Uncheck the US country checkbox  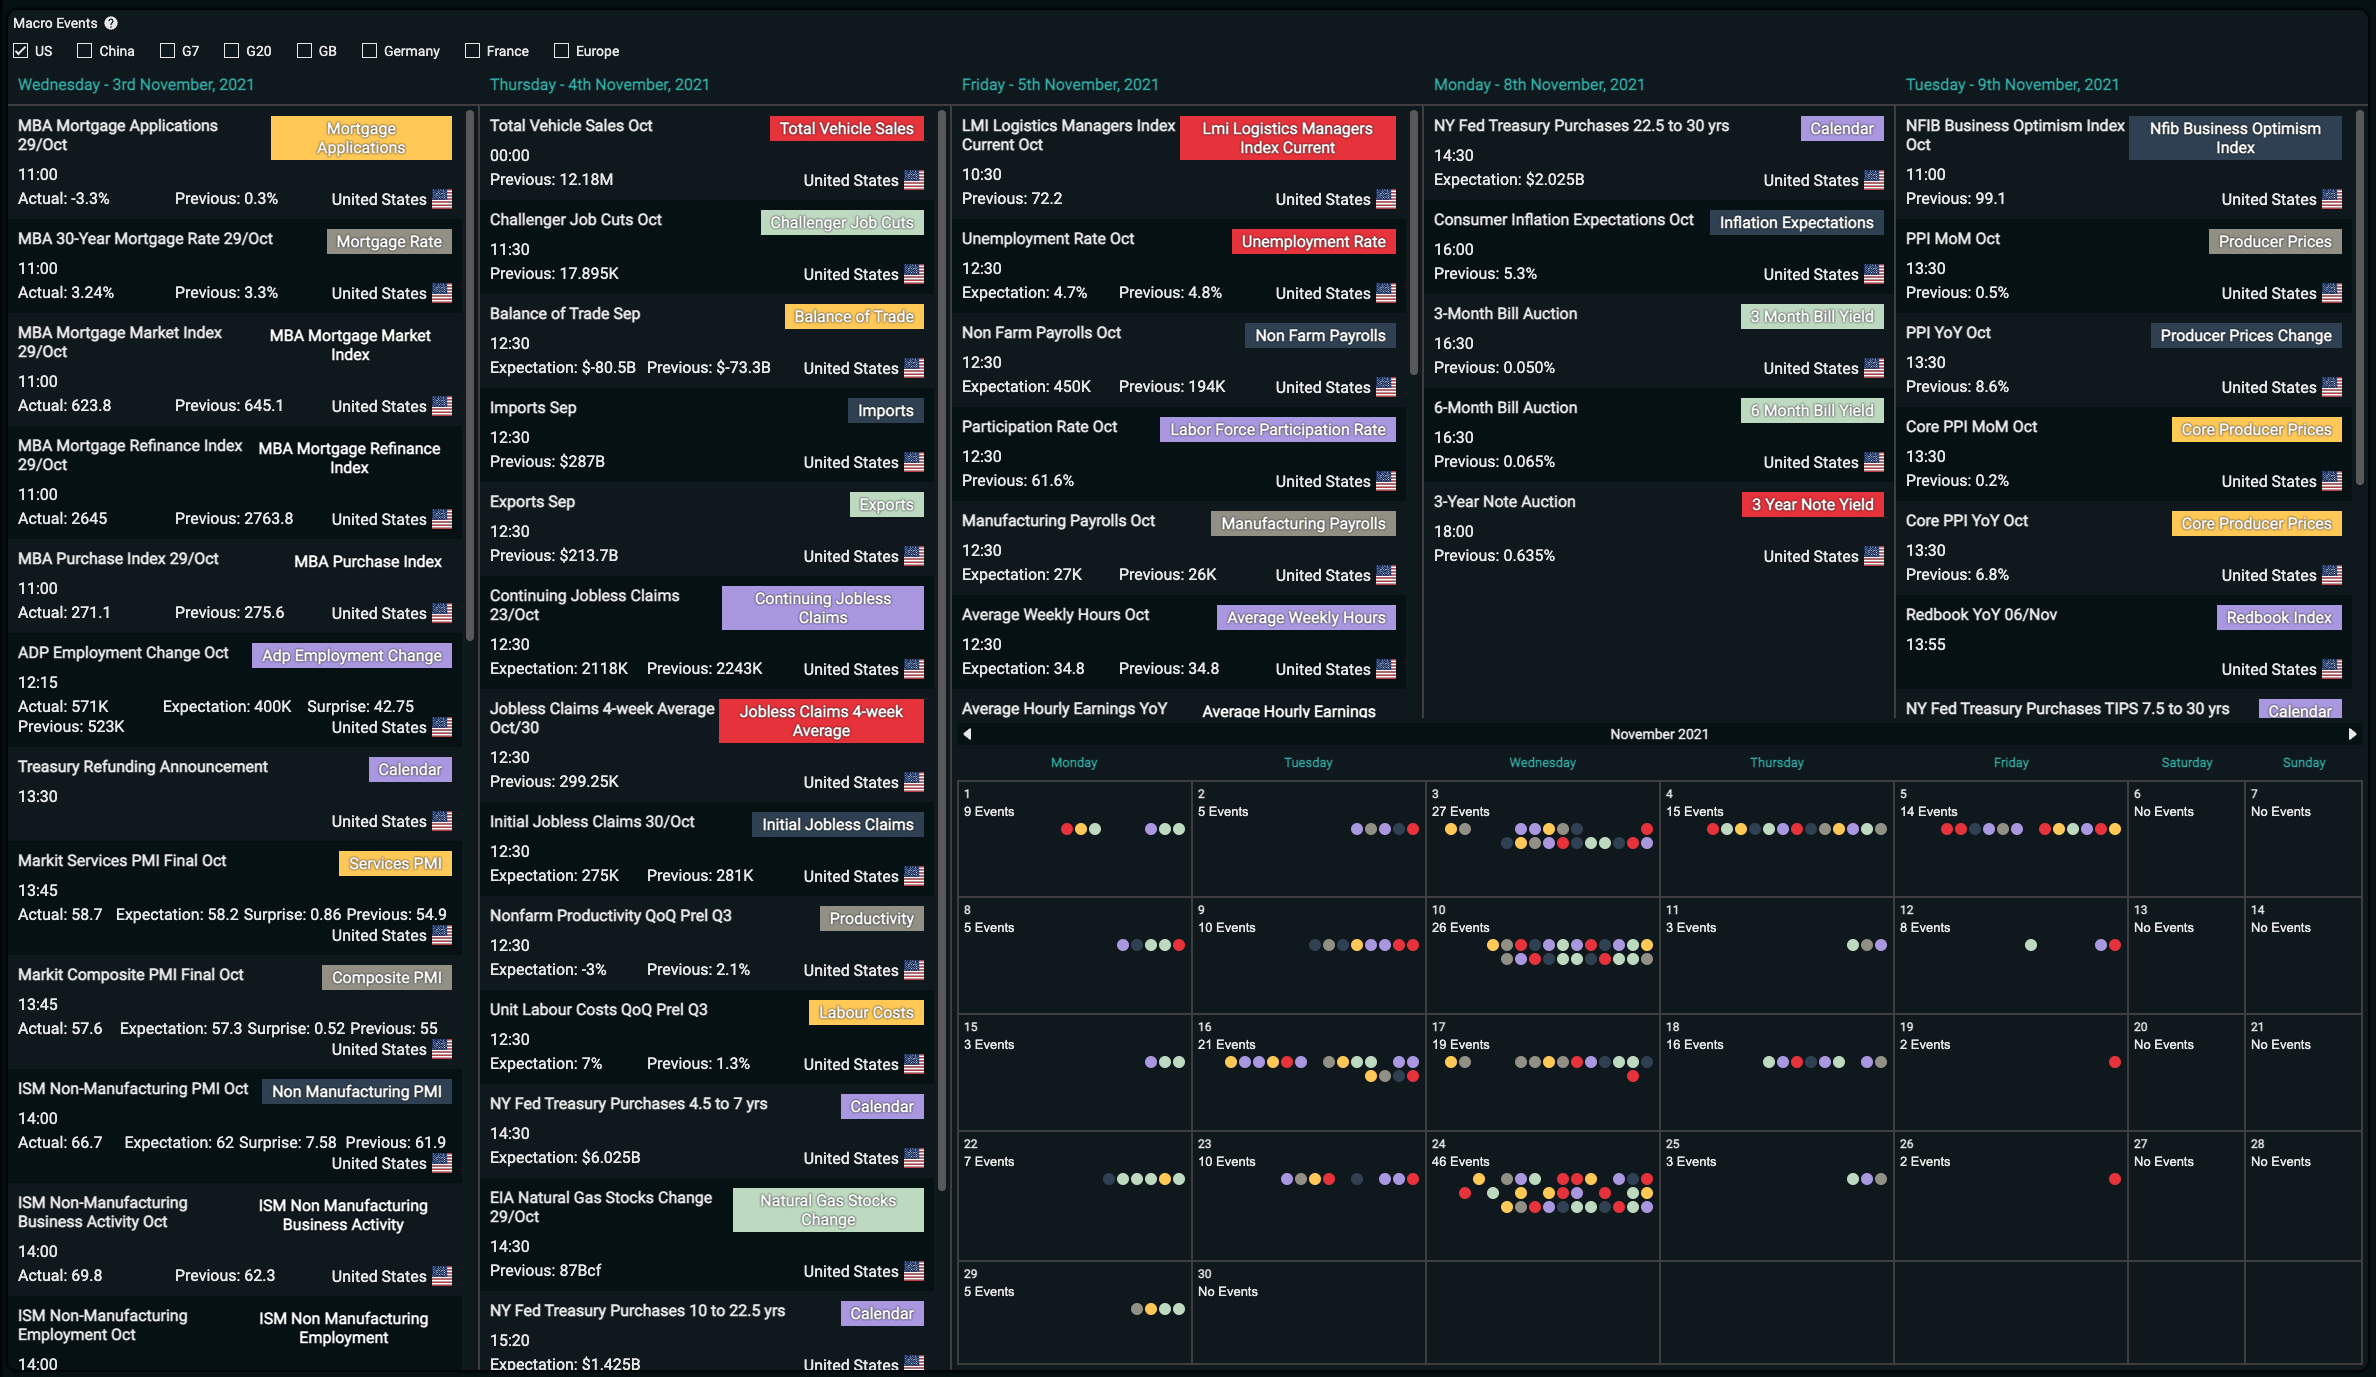point(21,51)
